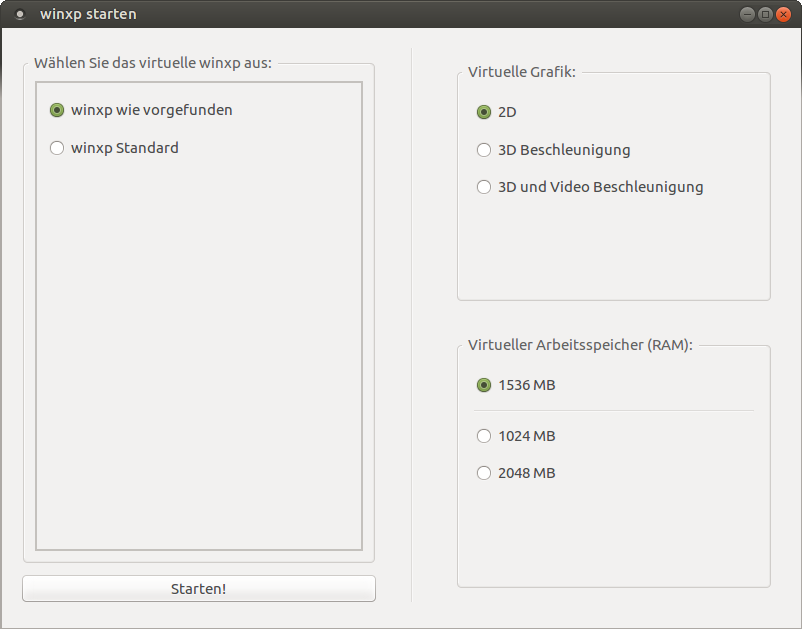Select 2D virtual graphics
Image resolution: width=802 pixels, height=629 pixels.
tap(496, 112)
